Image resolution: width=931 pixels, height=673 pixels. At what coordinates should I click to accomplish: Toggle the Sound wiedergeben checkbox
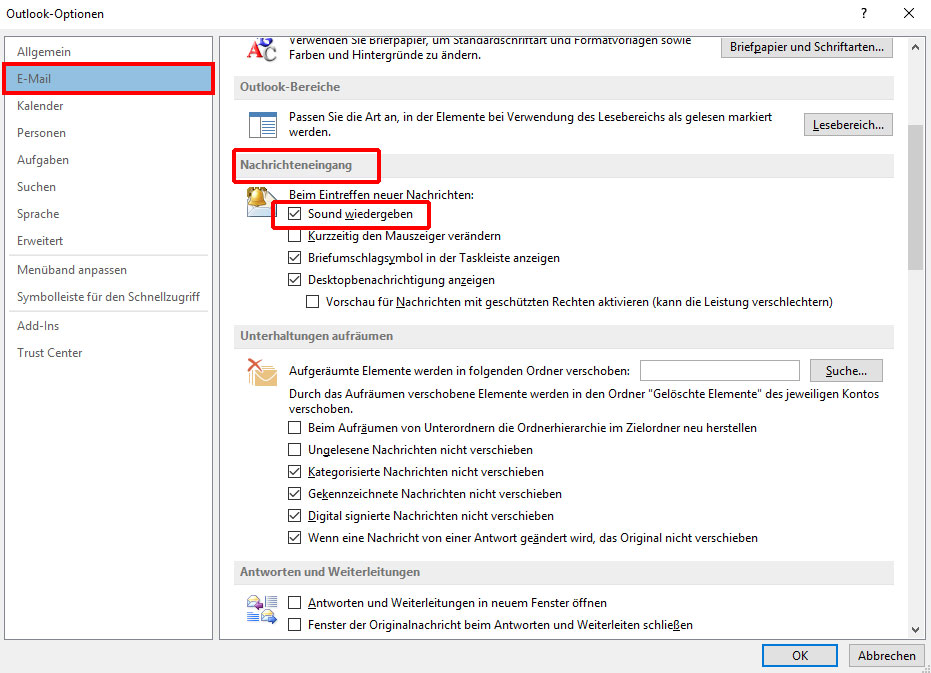click(x=294, y=214)
